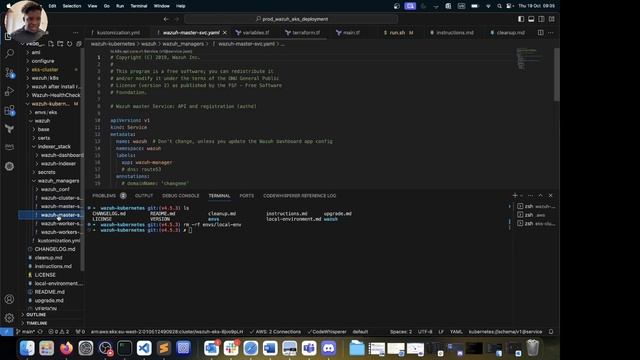Image resolution: width=640 pixels, height=360 pixels.
Task: Open the AWS Toolkit view
Action: (x=9, y=147)
